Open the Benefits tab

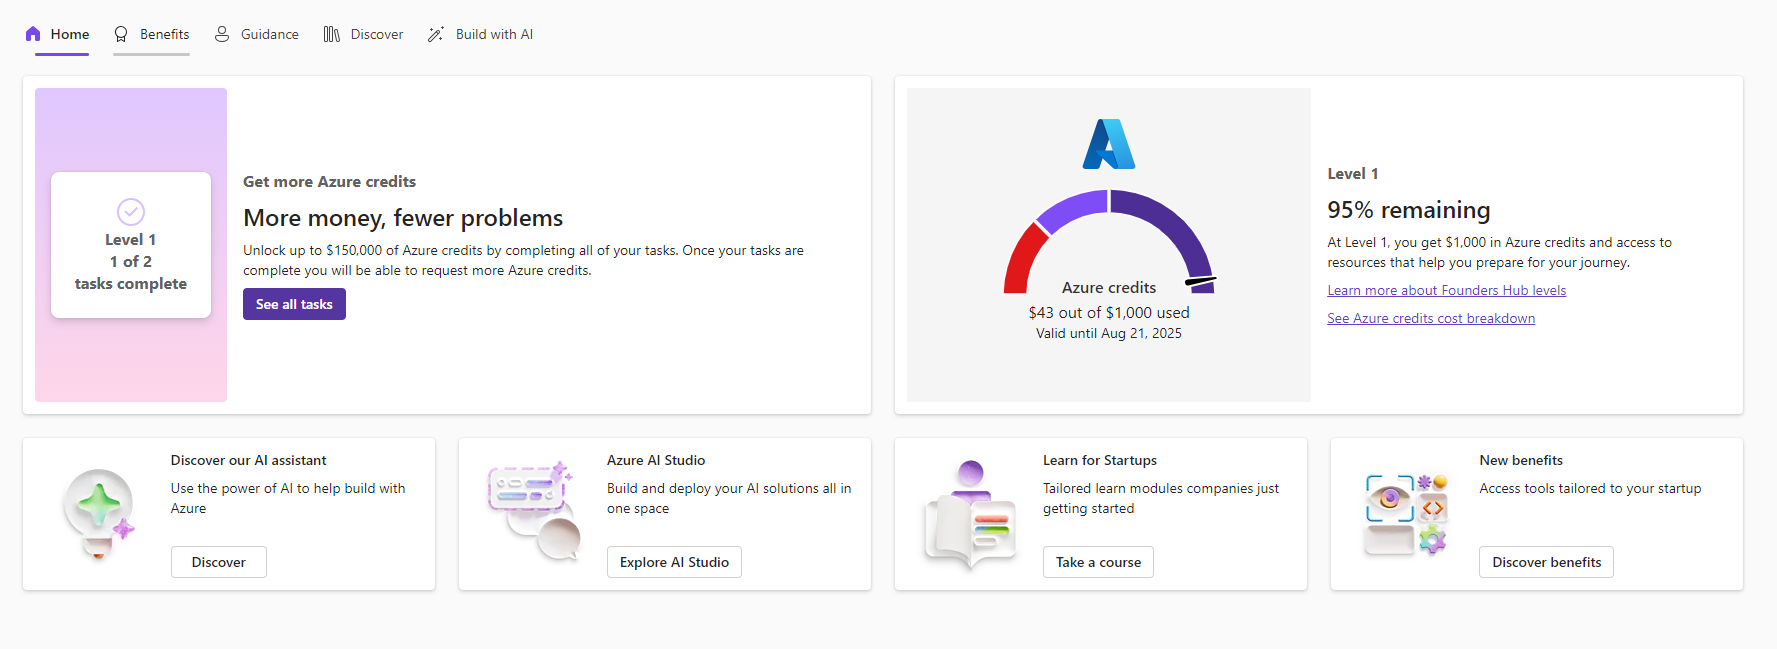pos(152,34)
